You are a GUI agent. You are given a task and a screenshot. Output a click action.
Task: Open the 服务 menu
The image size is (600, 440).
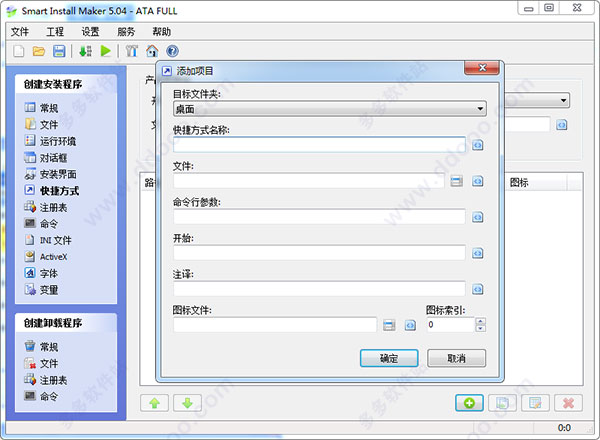126,31
